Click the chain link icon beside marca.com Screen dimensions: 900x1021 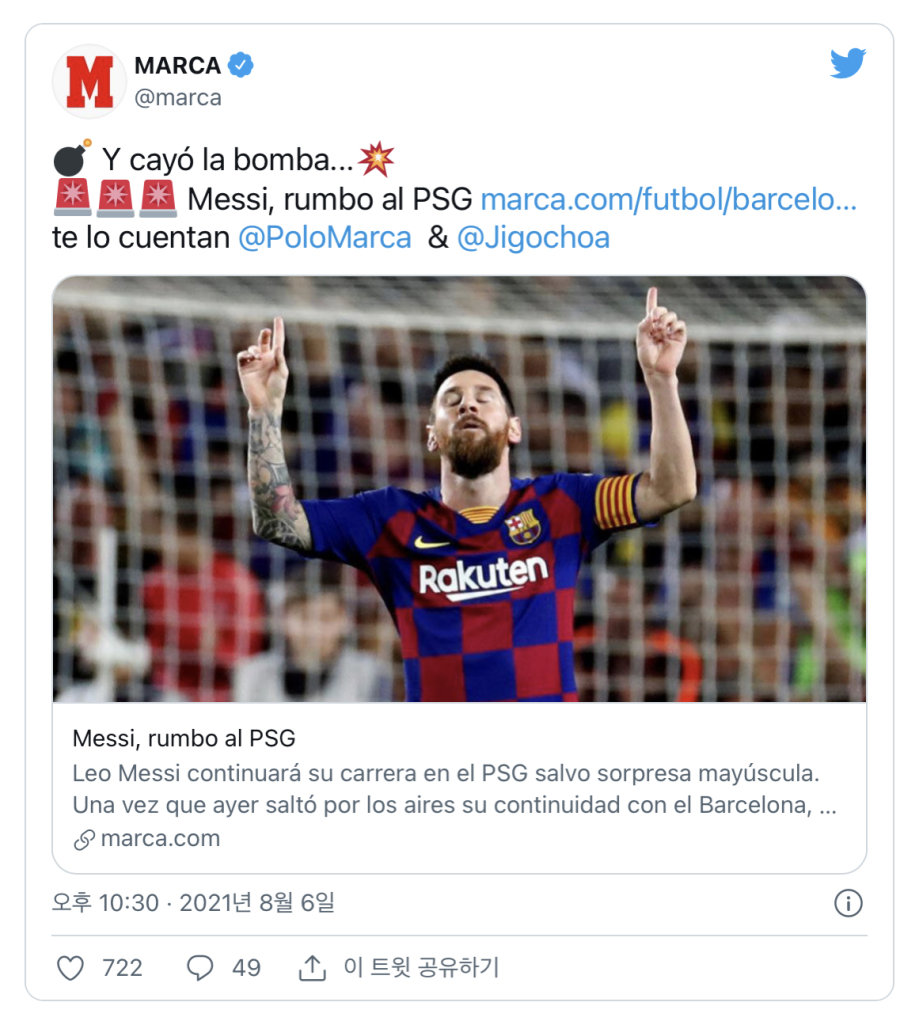(x=84, y=839)
